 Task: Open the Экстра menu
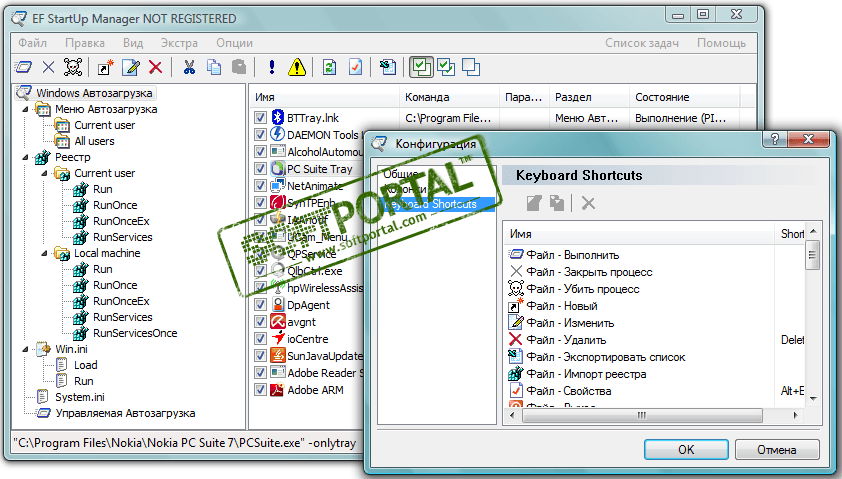pos(179,43)
